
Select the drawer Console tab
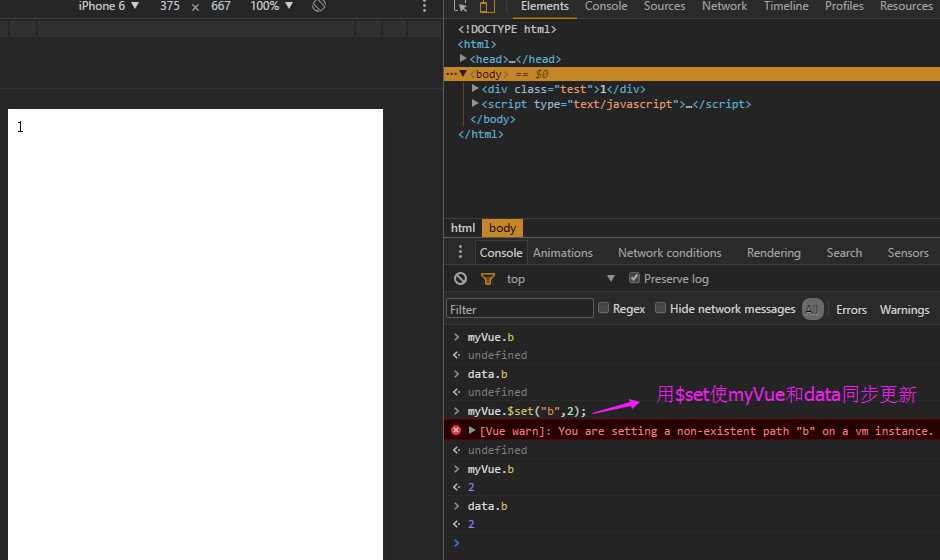click(x=501, y=253)
